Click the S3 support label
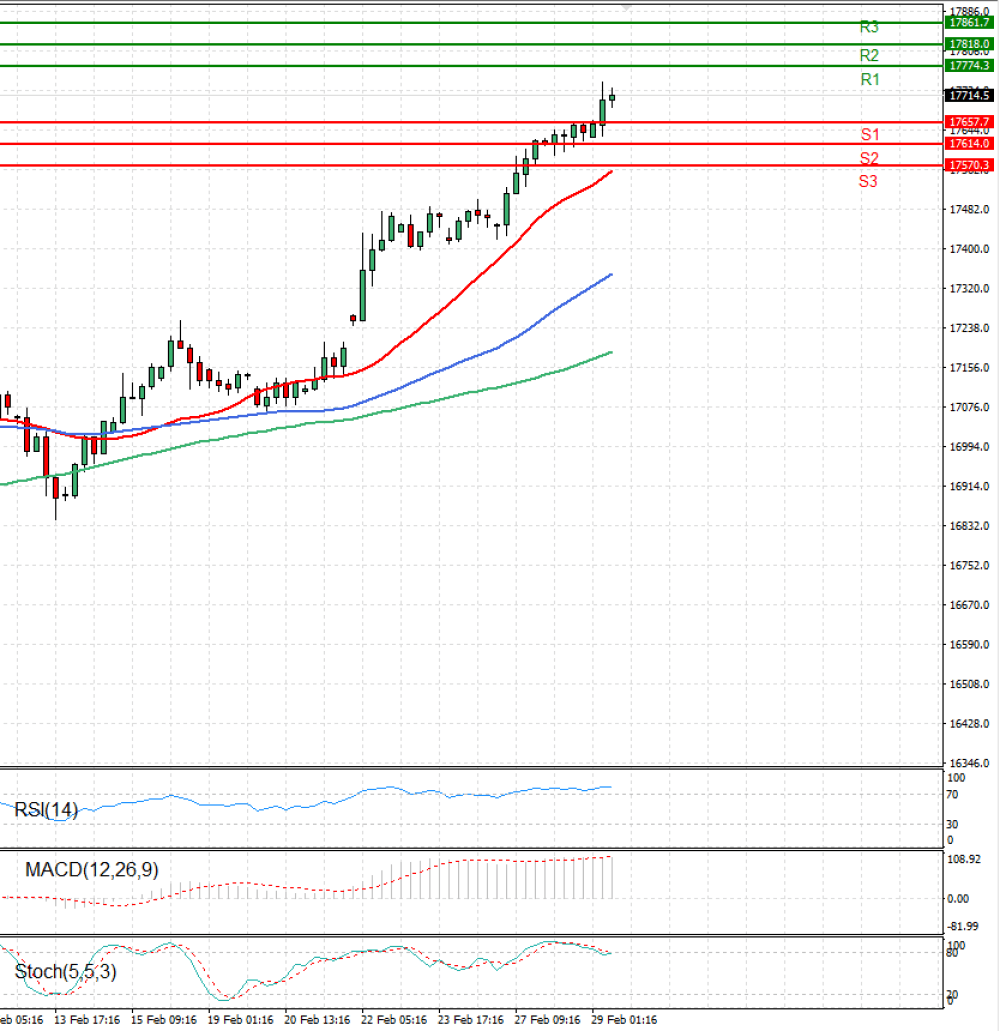 pyautogui.click(x=867, y=181)
